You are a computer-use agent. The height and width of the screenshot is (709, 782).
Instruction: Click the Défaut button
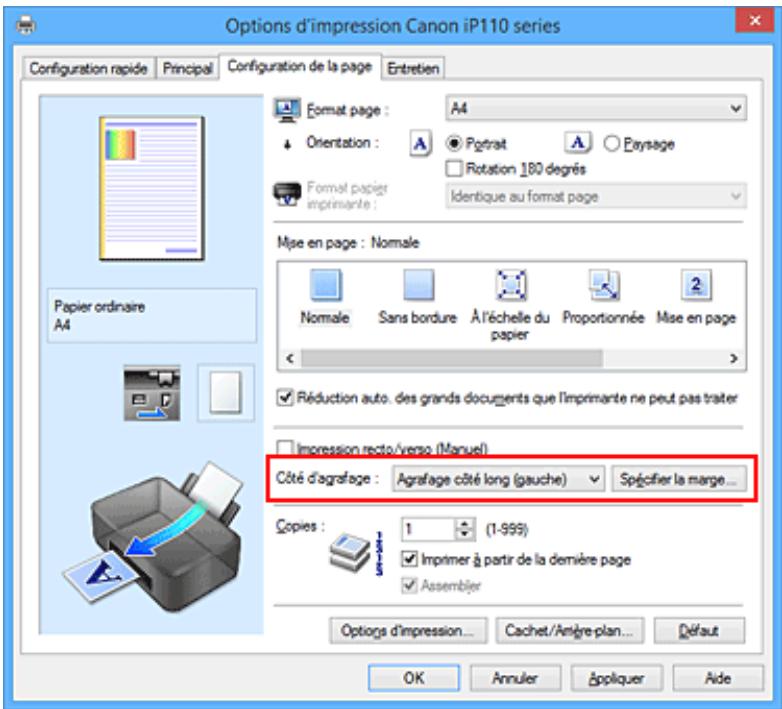click(699, 631)
